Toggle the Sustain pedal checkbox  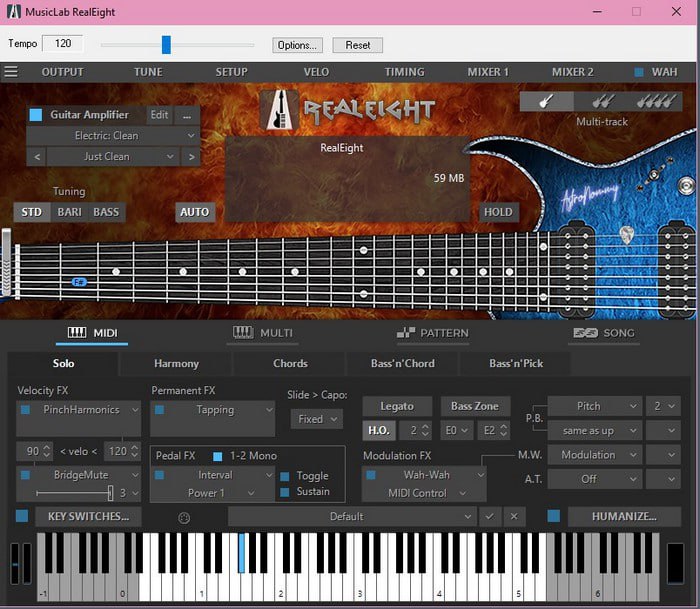point(284,492)
